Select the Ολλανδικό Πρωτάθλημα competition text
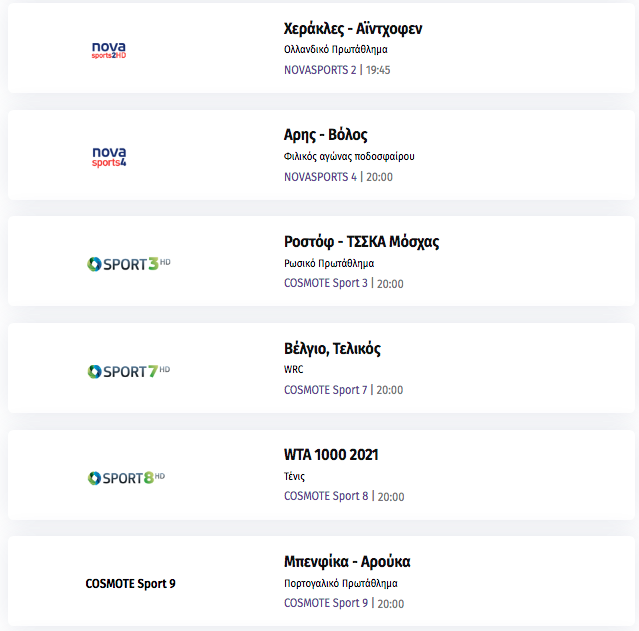639x631 pixels. pyautogui.click(x=336, y=50)
